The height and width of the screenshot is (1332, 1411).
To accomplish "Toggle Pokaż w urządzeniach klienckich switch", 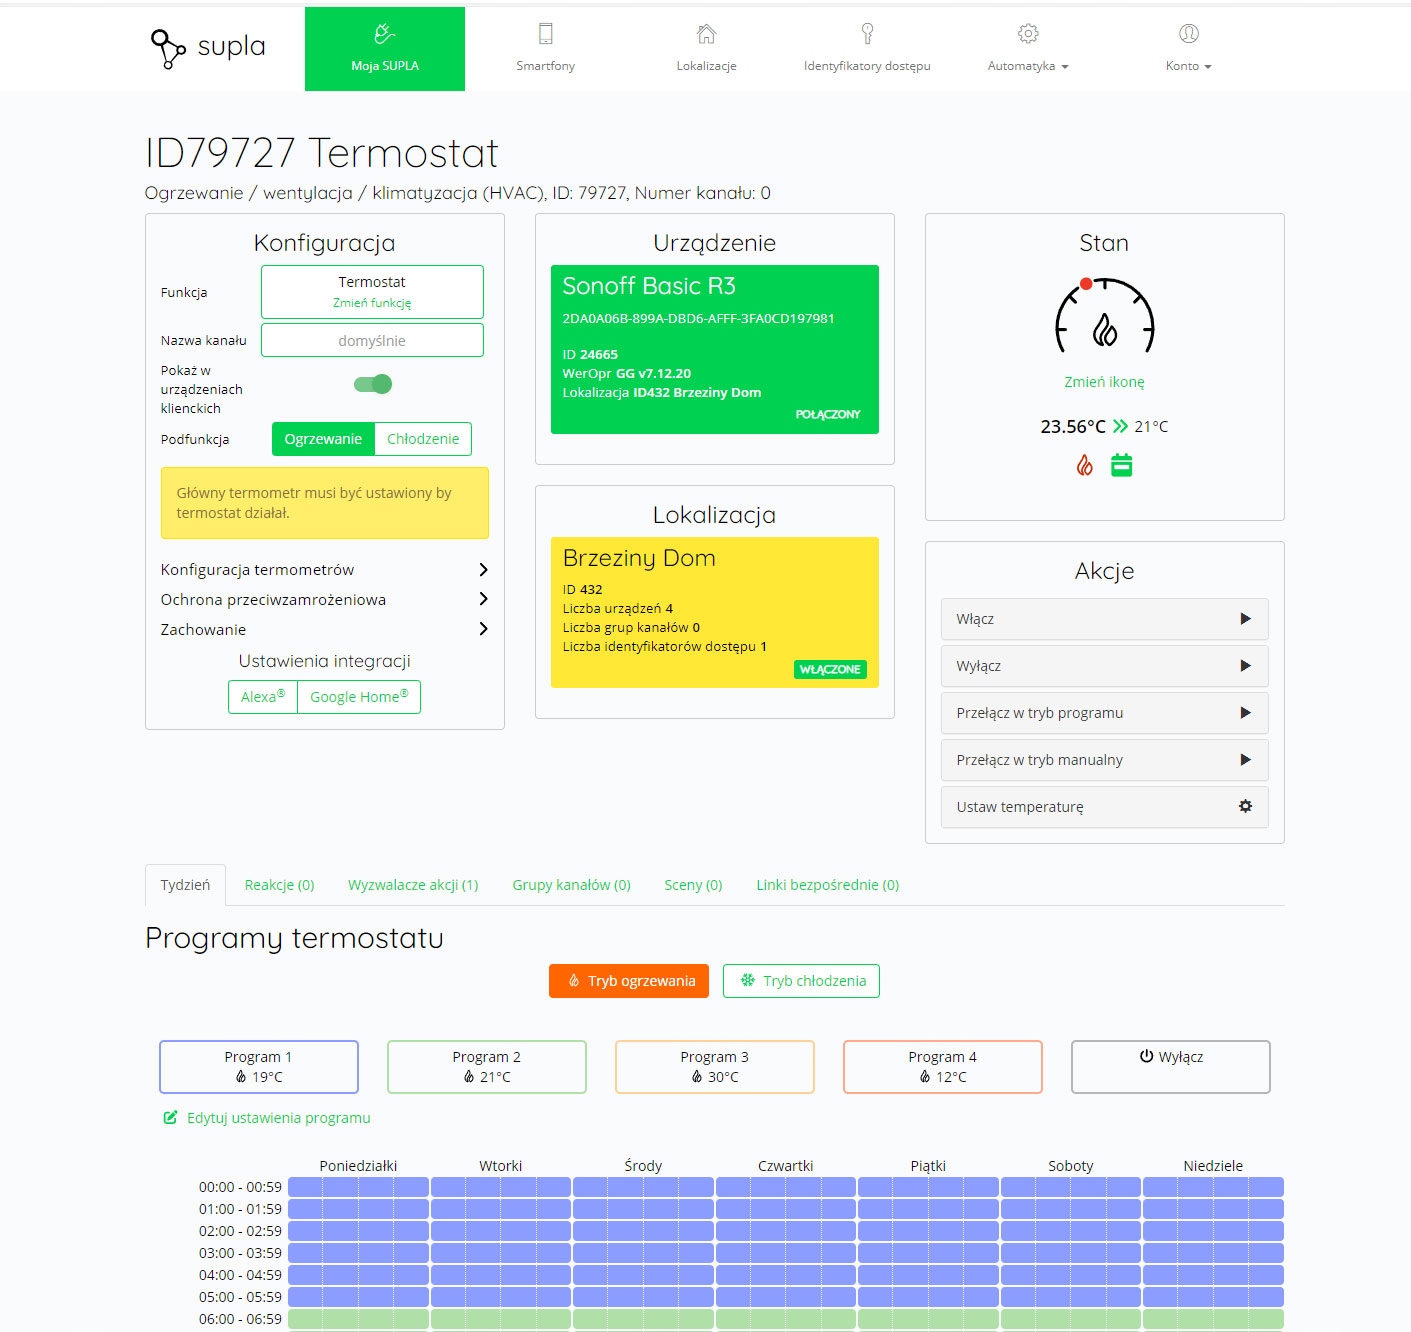I will [x=373, y=384].
